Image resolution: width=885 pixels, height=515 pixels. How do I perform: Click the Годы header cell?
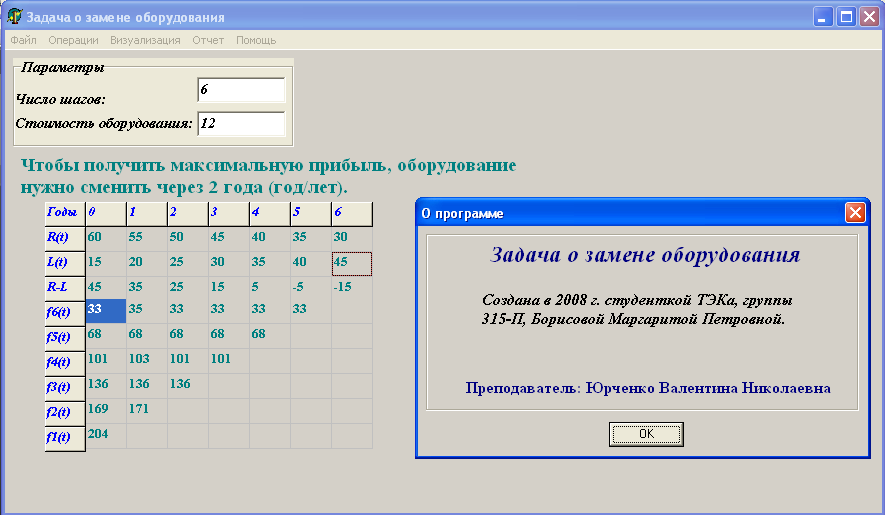[65, 213]
